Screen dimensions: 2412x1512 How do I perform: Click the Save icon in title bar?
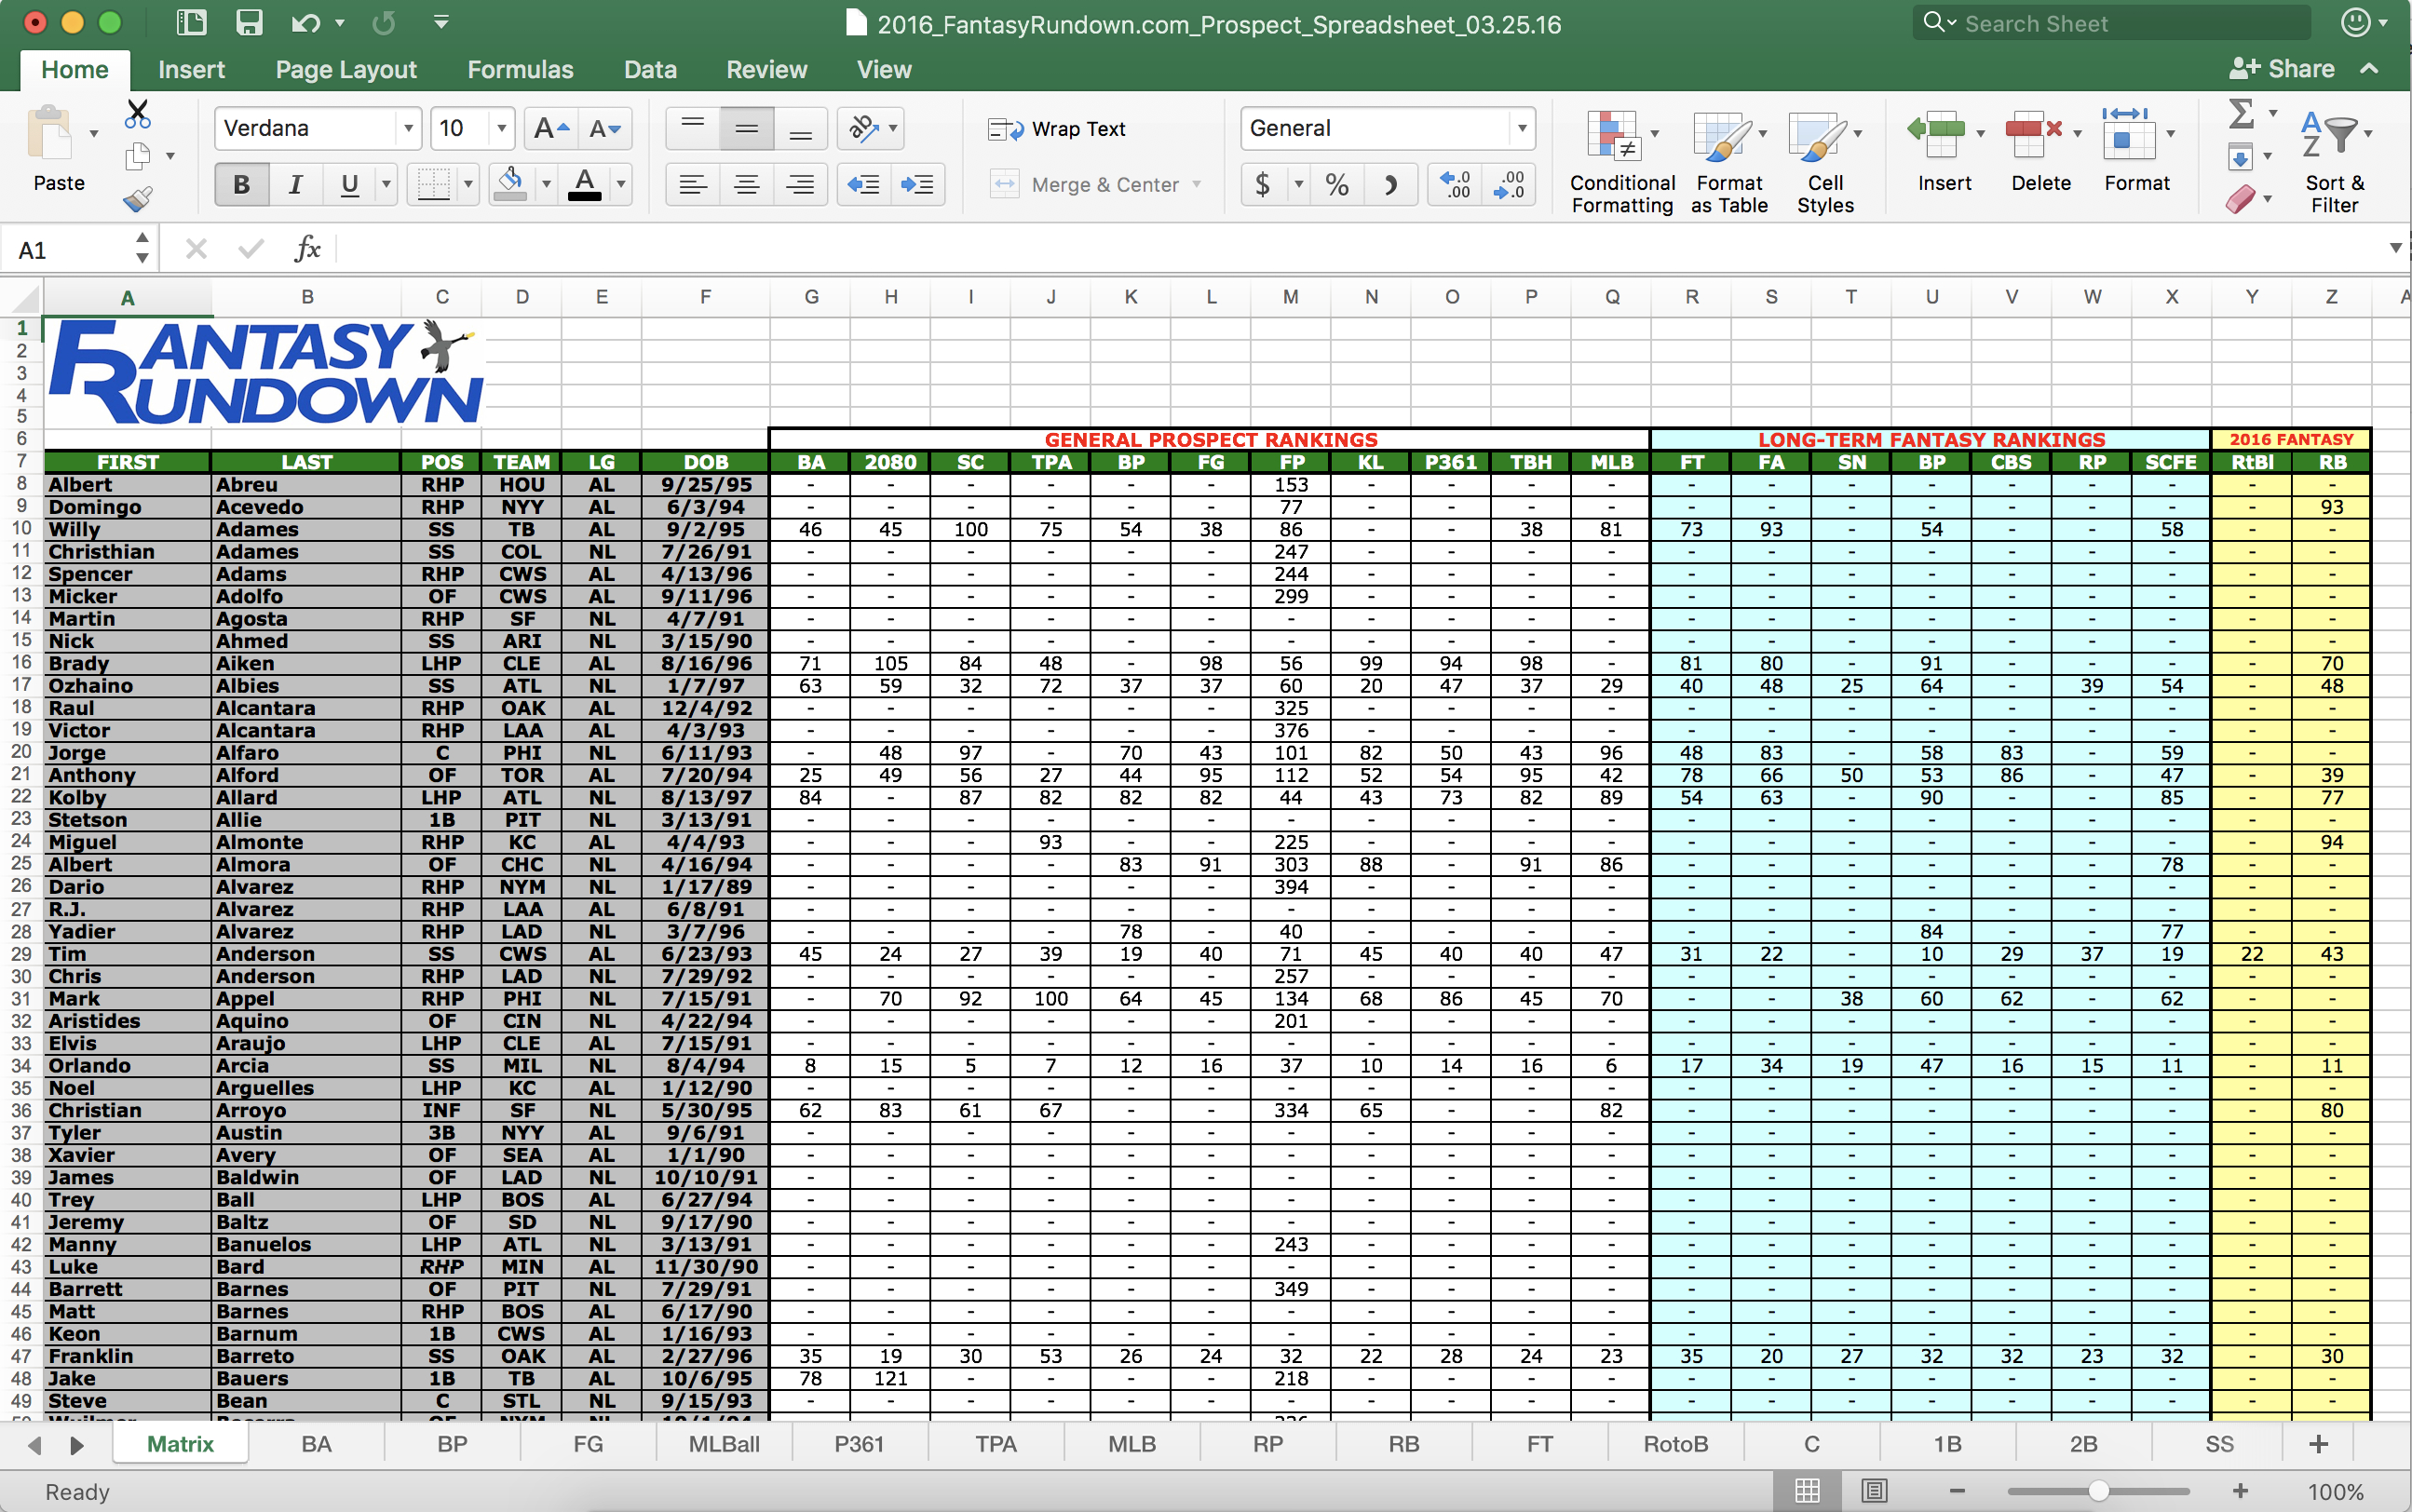point(249,22)
